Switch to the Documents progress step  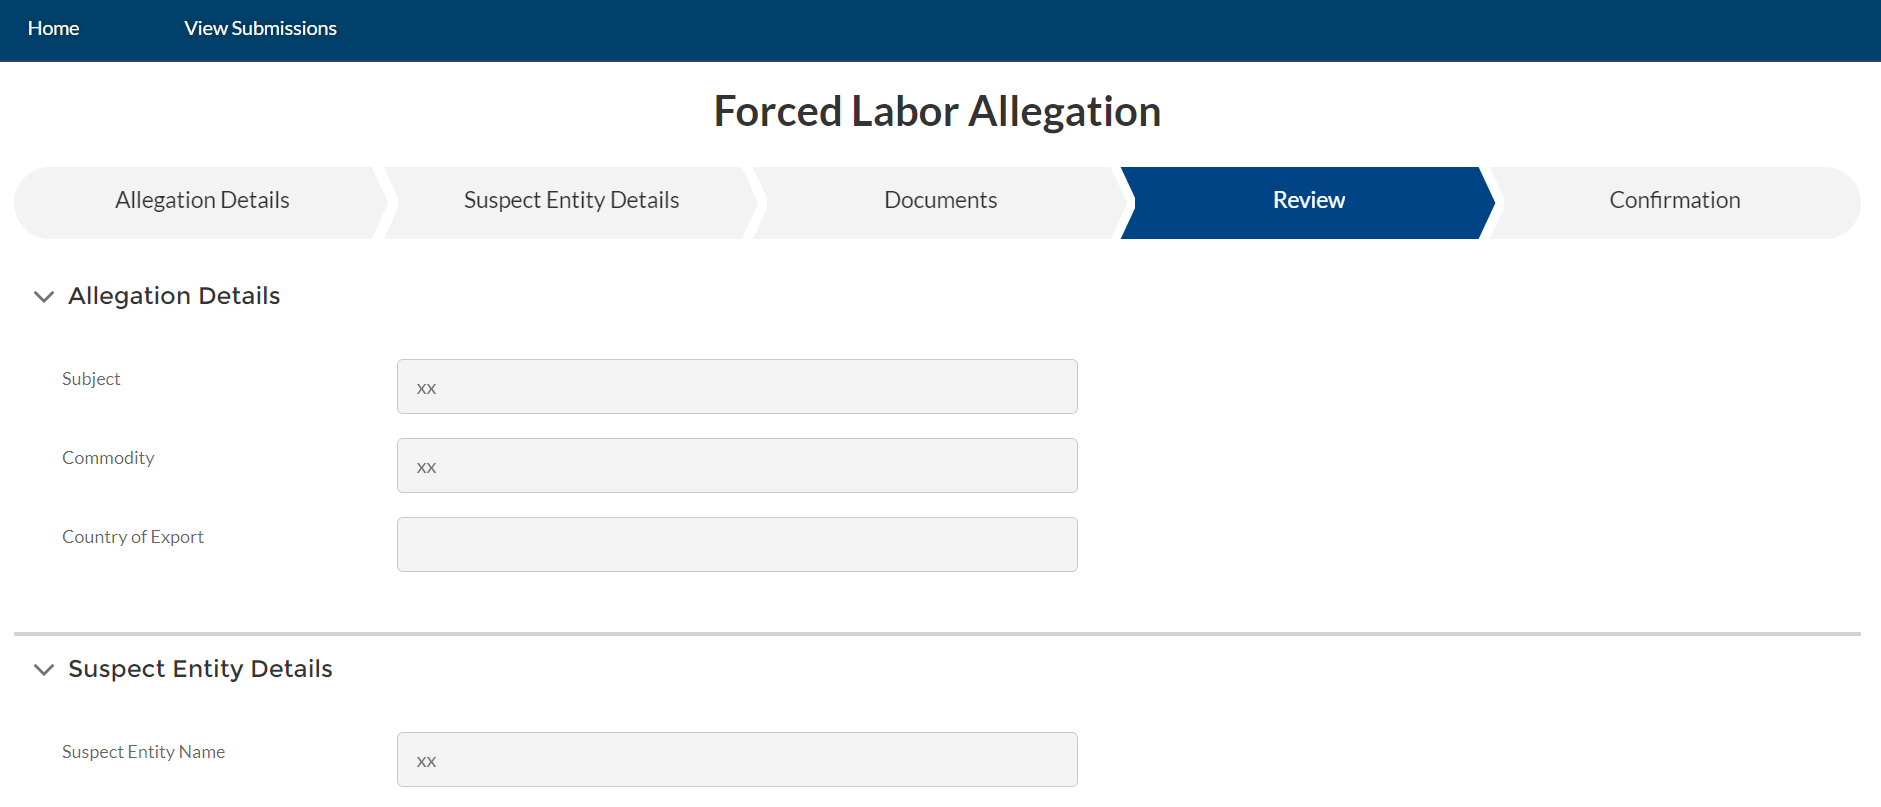click(x=940, y=201)
